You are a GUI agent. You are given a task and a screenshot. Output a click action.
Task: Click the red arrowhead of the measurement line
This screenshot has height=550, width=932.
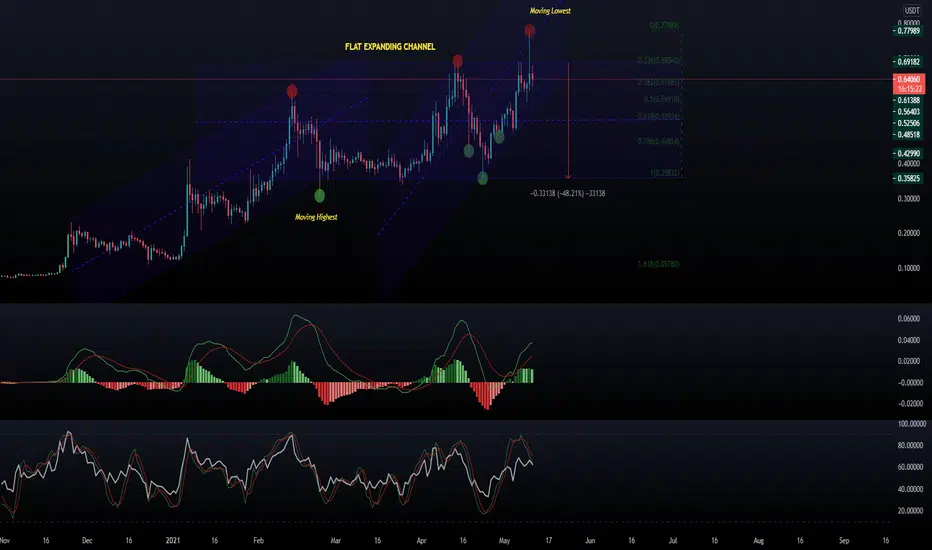pyautogui.click(x=568, y=175)
